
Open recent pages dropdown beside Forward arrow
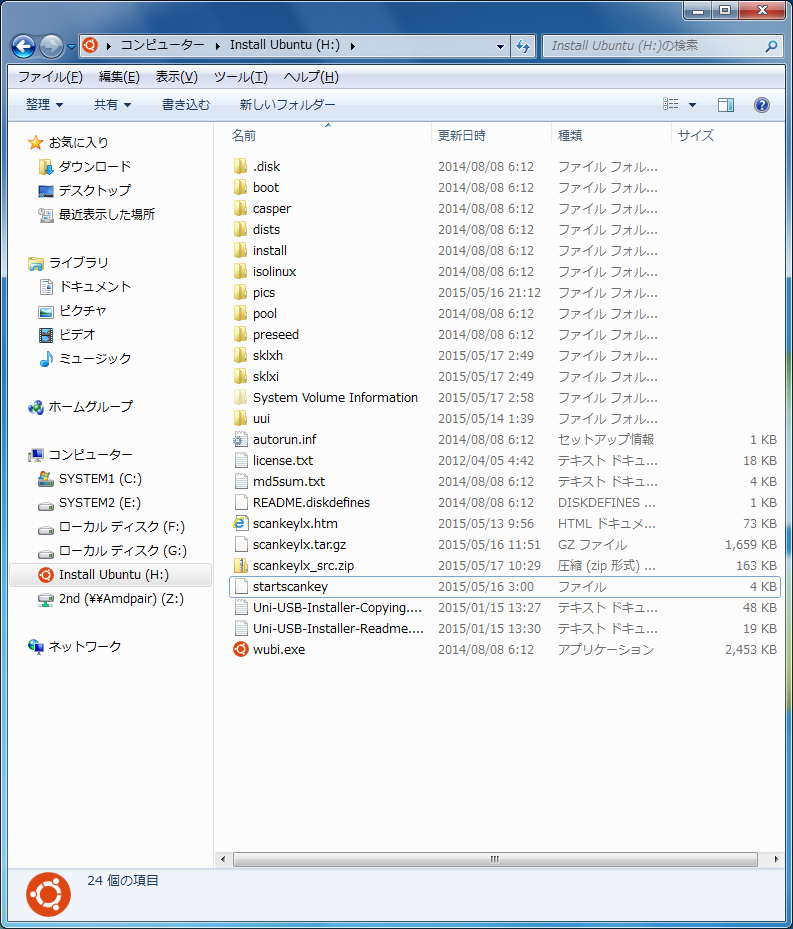click(71, 46)
